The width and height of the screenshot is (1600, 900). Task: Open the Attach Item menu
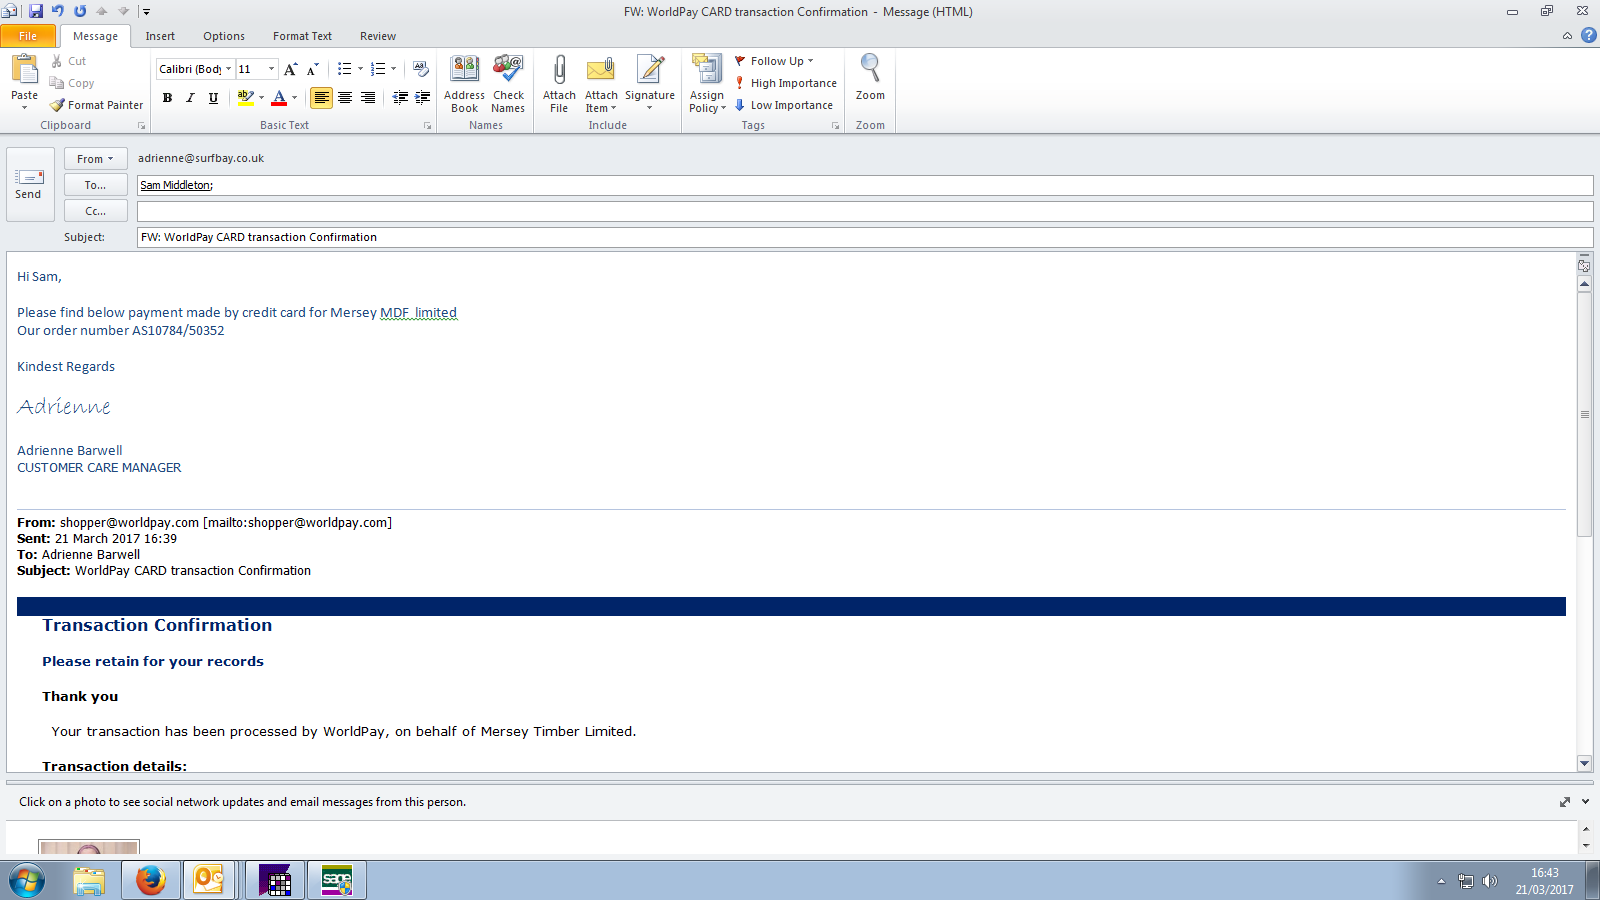click(x=601, y=83)
